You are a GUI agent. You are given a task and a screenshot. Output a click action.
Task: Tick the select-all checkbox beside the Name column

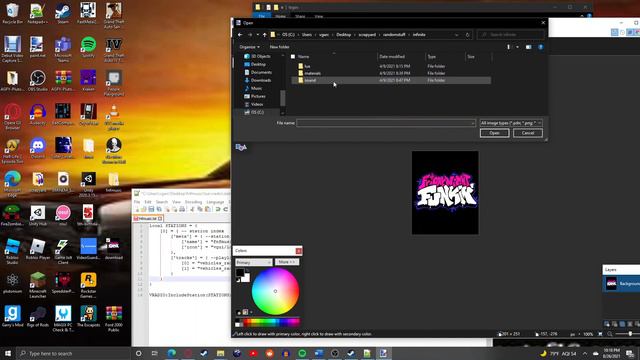pos(293,57)
